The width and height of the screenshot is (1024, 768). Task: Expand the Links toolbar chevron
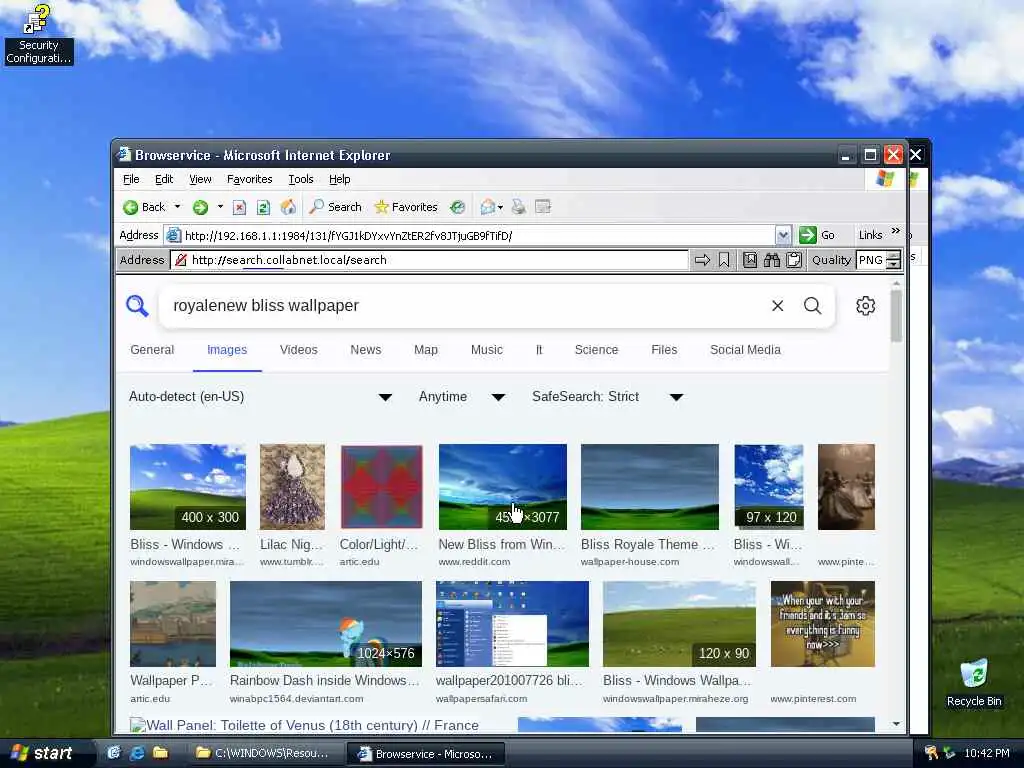pos(895,231)
